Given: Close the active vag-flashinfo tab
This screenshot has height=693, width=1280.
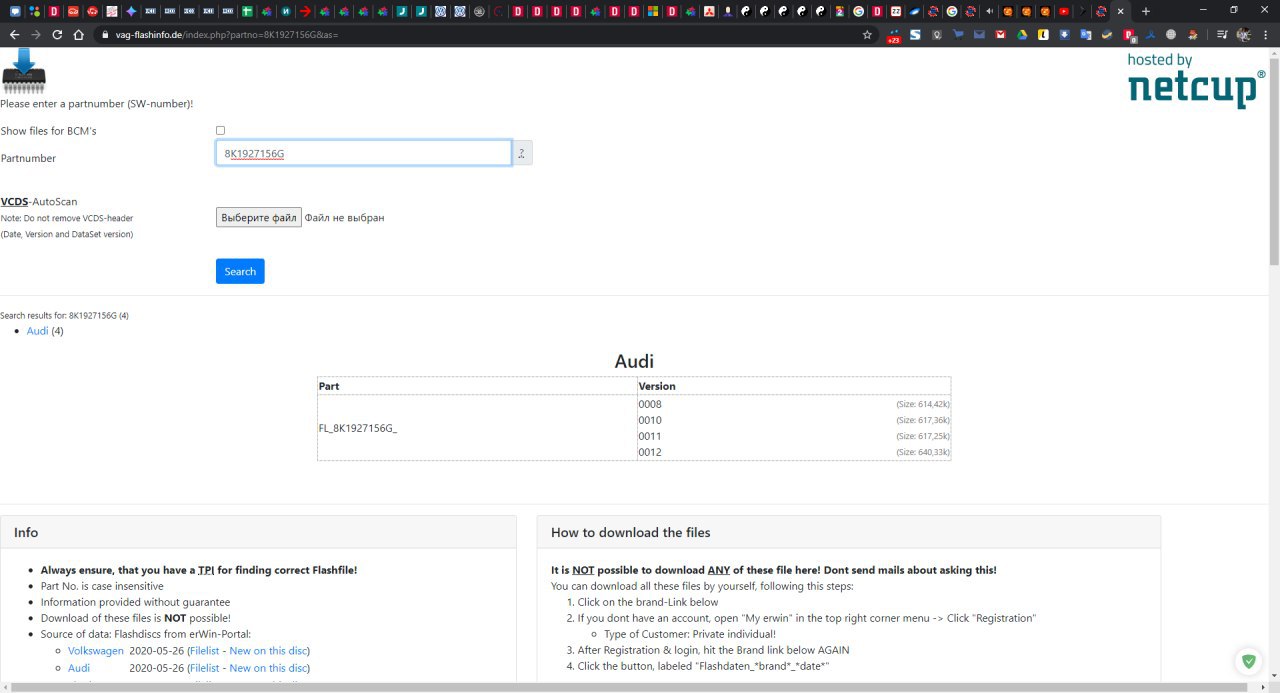Looking at the screenshot, I should 1119,11.
